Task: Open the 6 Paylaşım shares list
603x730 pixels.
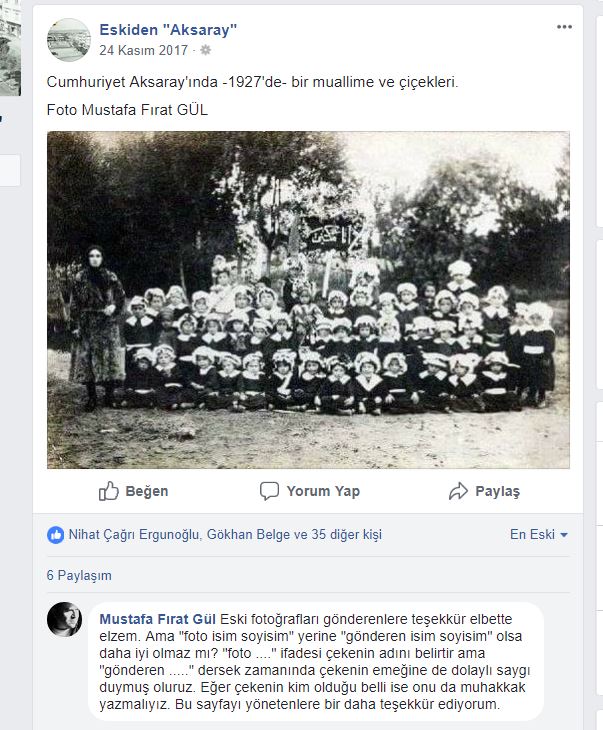Action: pyautogui.click(x=79, y=575)
